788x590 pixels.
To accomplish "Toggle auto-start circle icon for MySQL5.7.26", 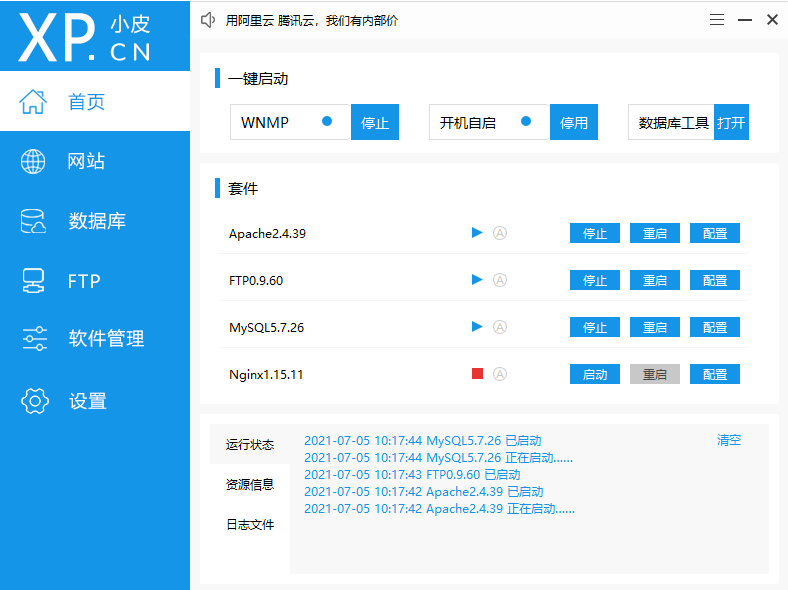I will [x=500, y=327].
